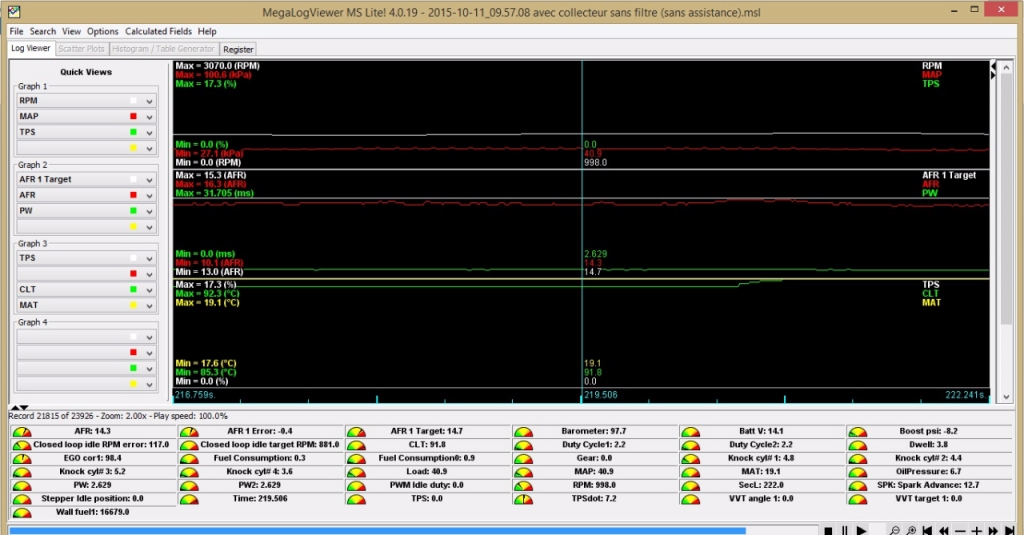Image resolution: width=1024 pixels, height=535 pixels.
Task: Click the red color swatch beside MAP
Action: (x=133, y=116)
